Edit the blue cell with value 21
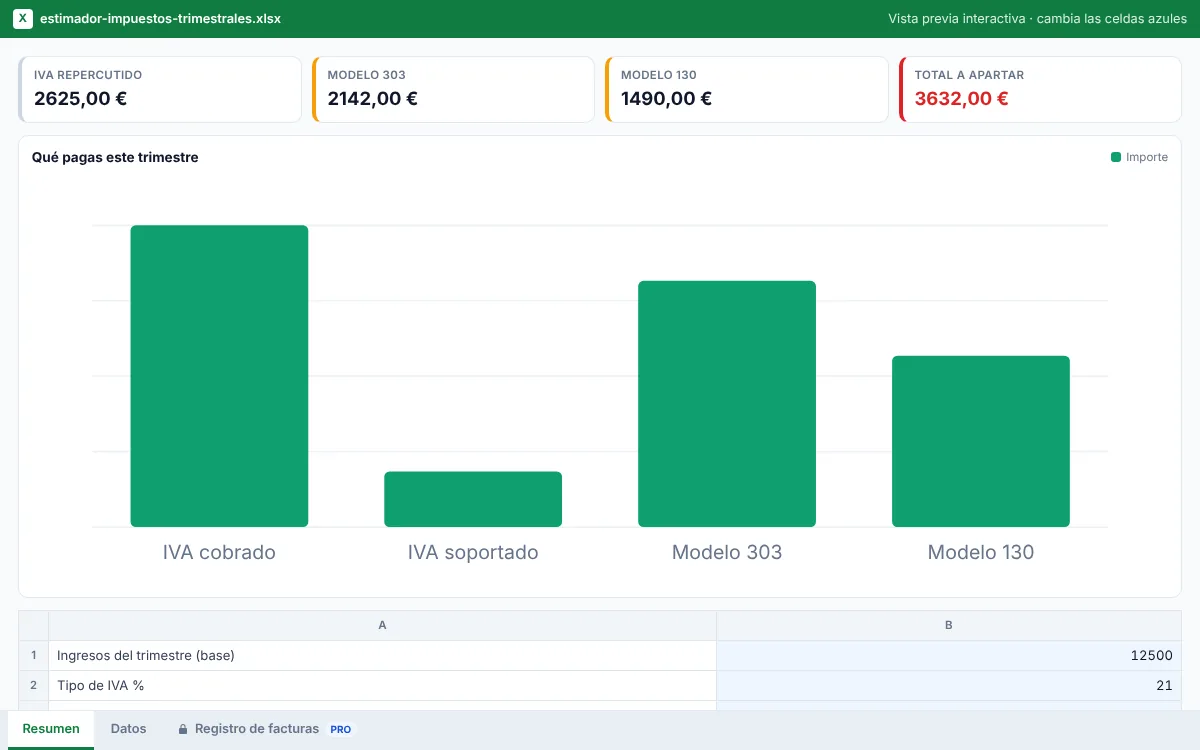Viewport: 1200px width, 750px height. [x=949, y=686]
